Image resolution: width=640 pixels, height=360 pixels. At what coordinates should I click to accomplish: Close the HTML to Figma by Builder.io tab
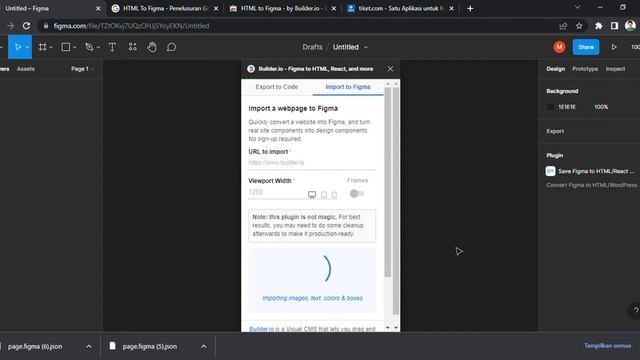[333, 8]
